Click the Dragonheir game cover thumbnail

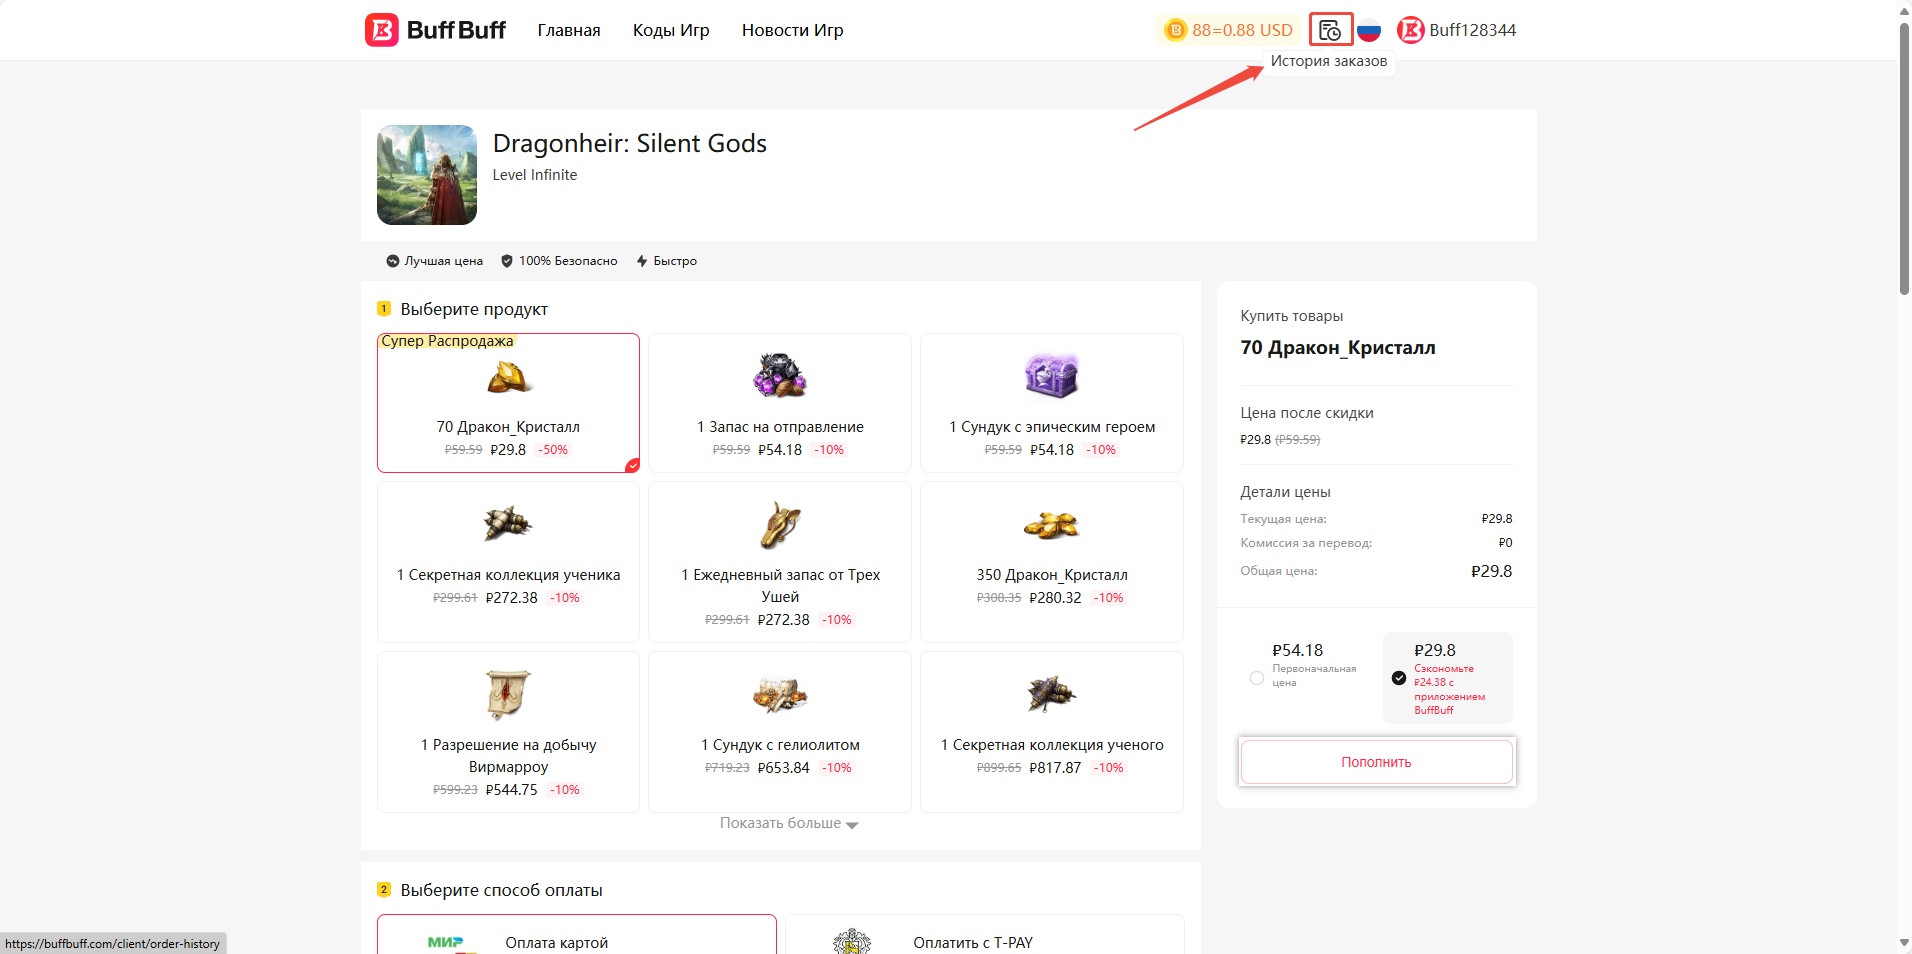pyautogui.click(x=427, y=175)
